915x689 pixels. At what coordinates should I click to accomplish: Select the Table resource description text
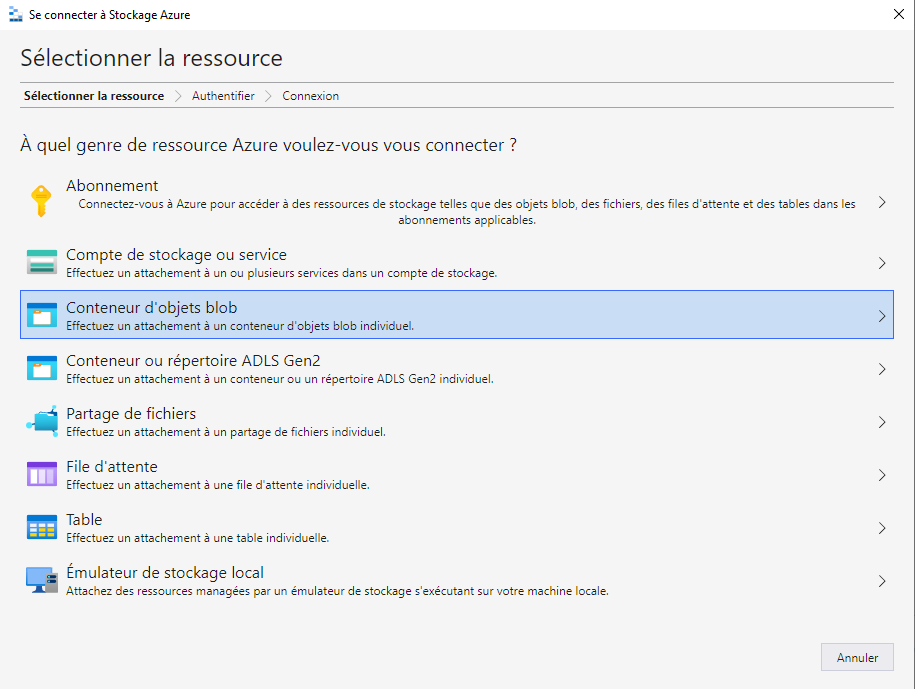[198, 538]
